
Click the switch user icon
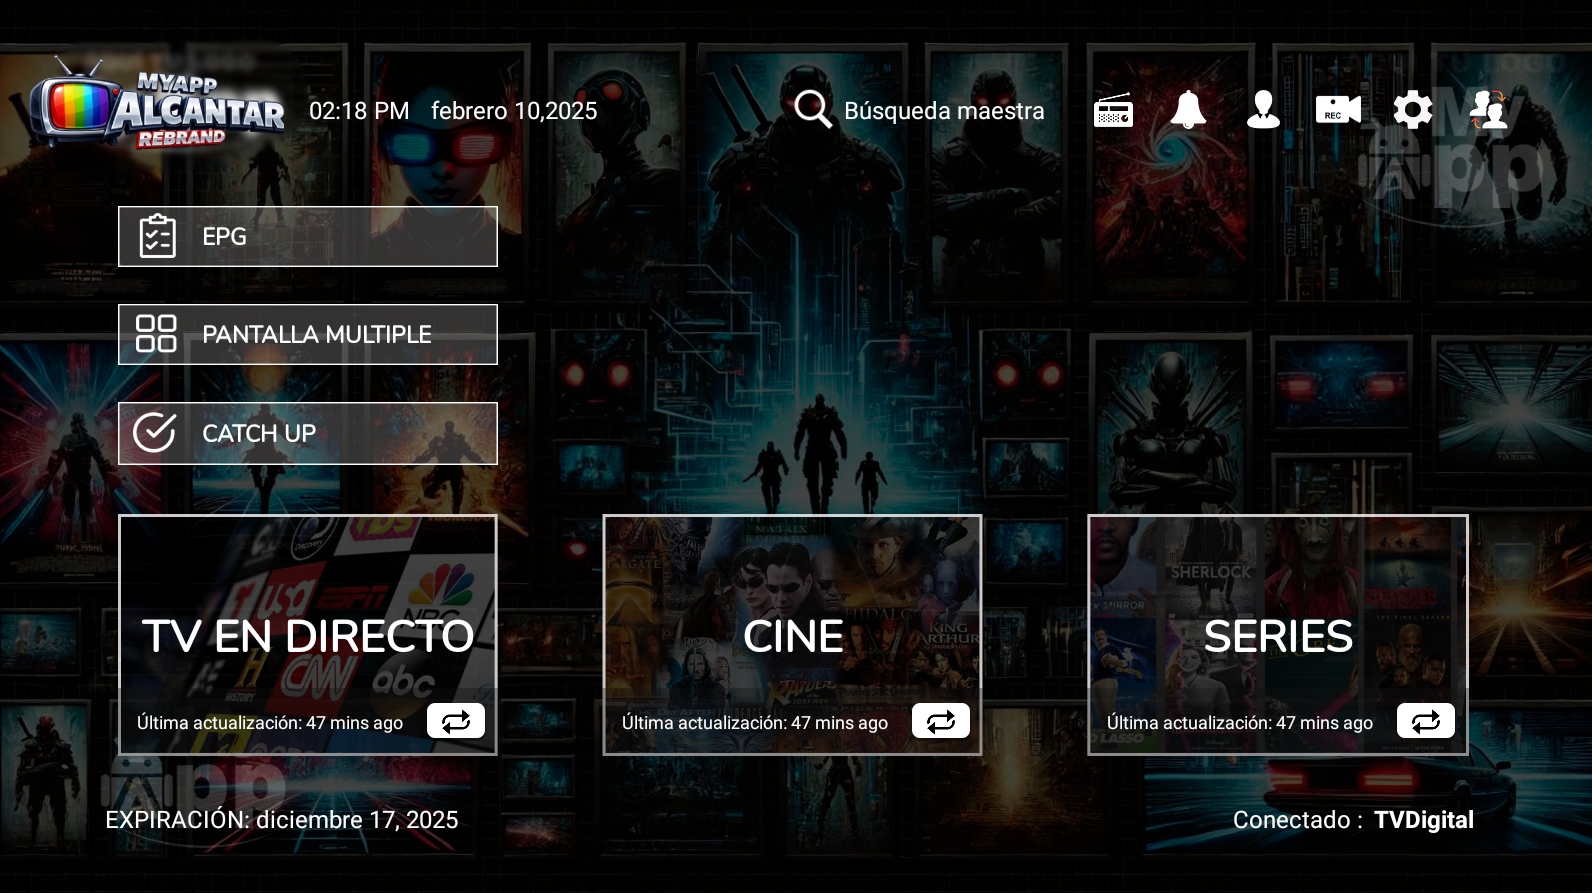coord(1488,110)
